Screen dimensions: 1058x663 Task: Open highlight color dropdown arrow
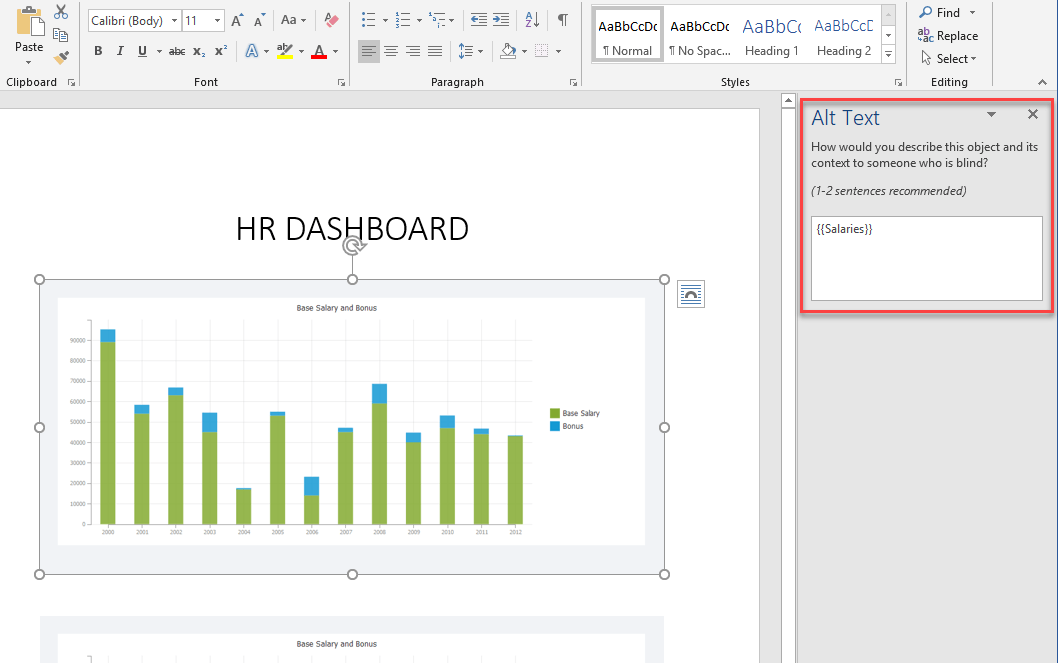[x=301, y=51]
